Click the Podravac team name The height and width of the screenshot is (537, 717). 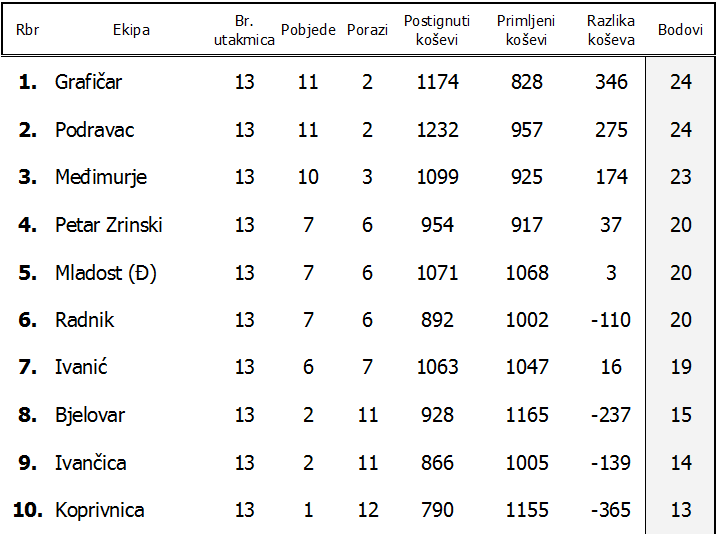click(94, 130)
